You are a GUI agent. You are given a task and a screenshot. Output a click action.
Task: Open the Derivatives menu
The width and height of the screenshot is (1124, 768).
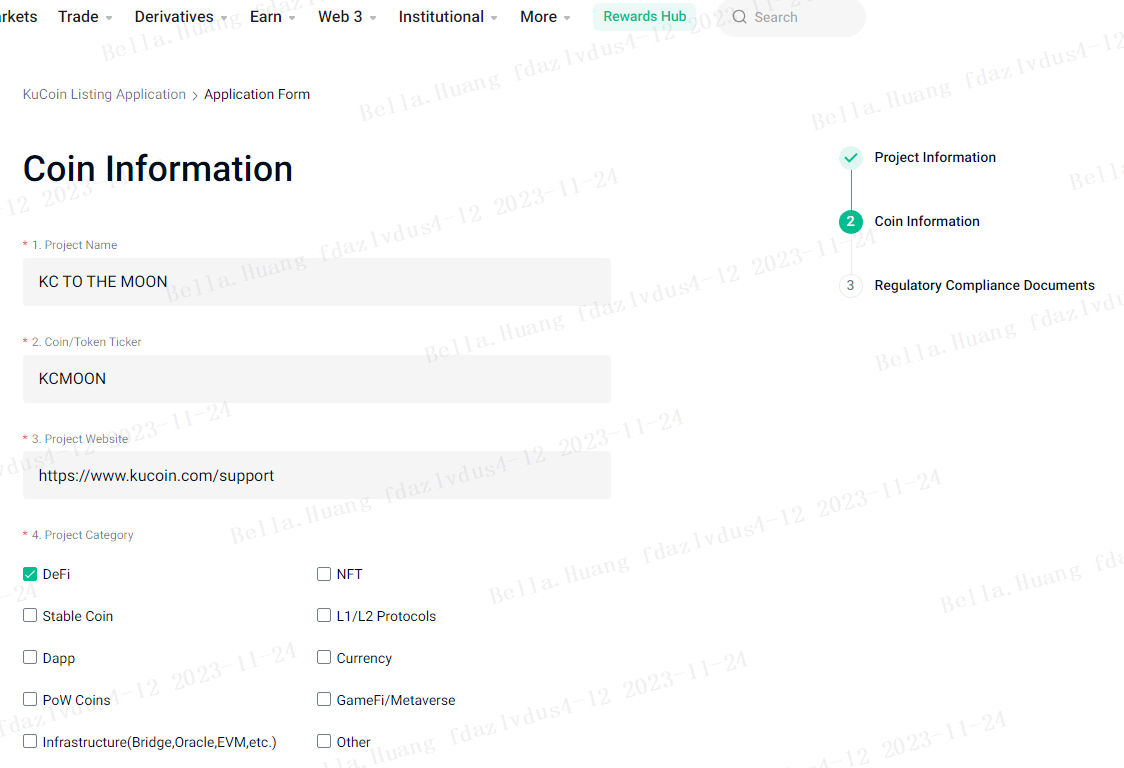click(174, 16)
